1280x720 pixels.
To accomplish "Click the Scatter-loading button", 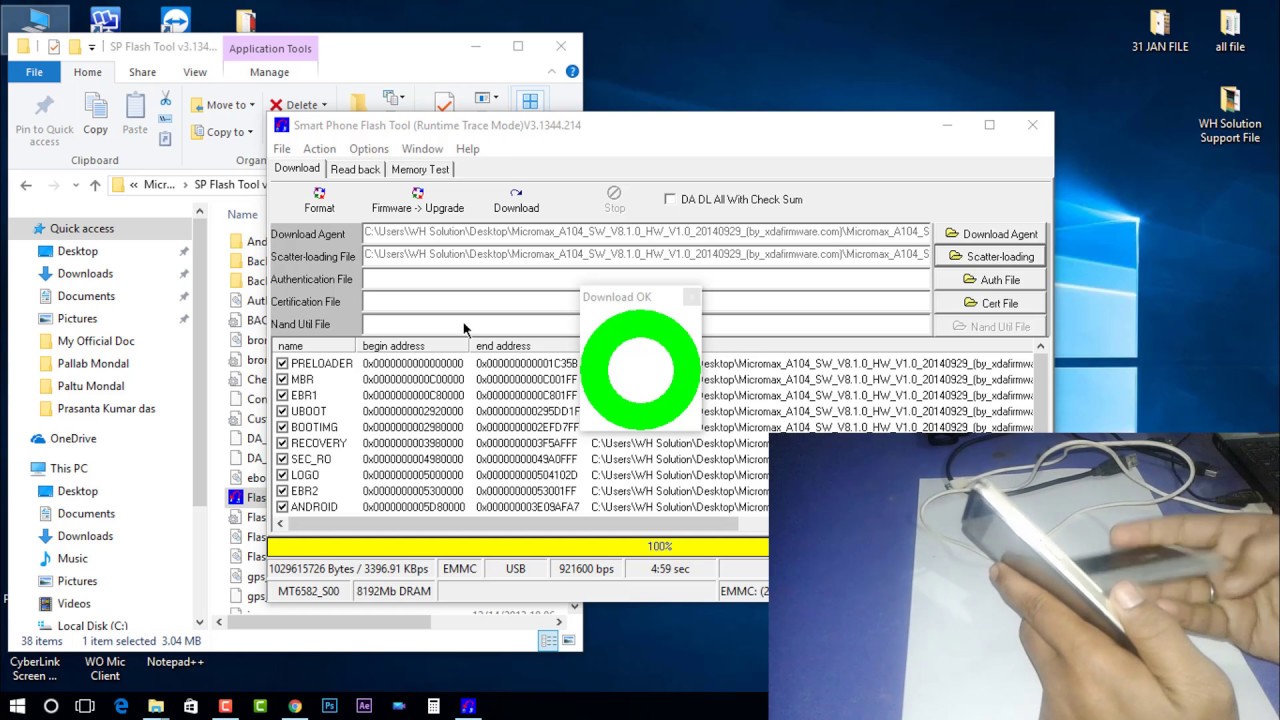I will [x=990, y=257].
